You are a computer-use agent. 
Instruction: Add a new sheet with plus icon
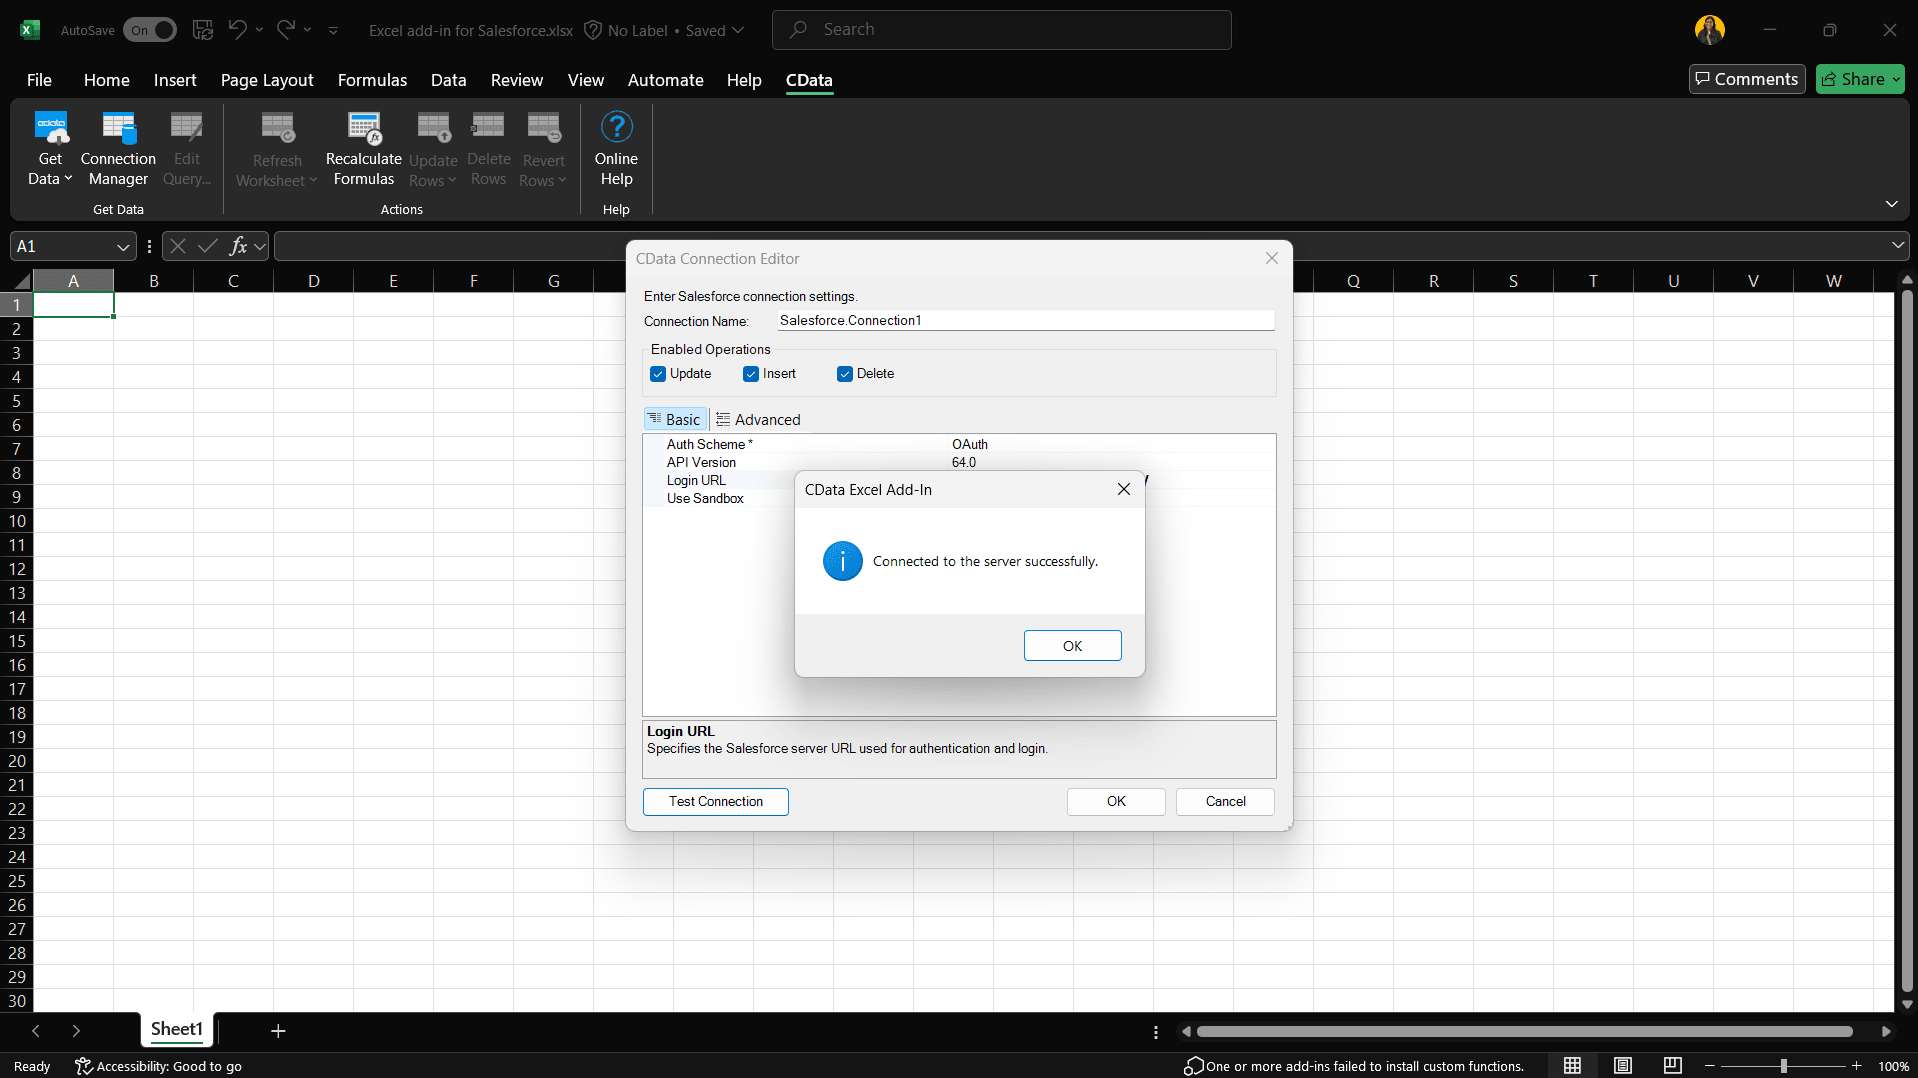278,1030
